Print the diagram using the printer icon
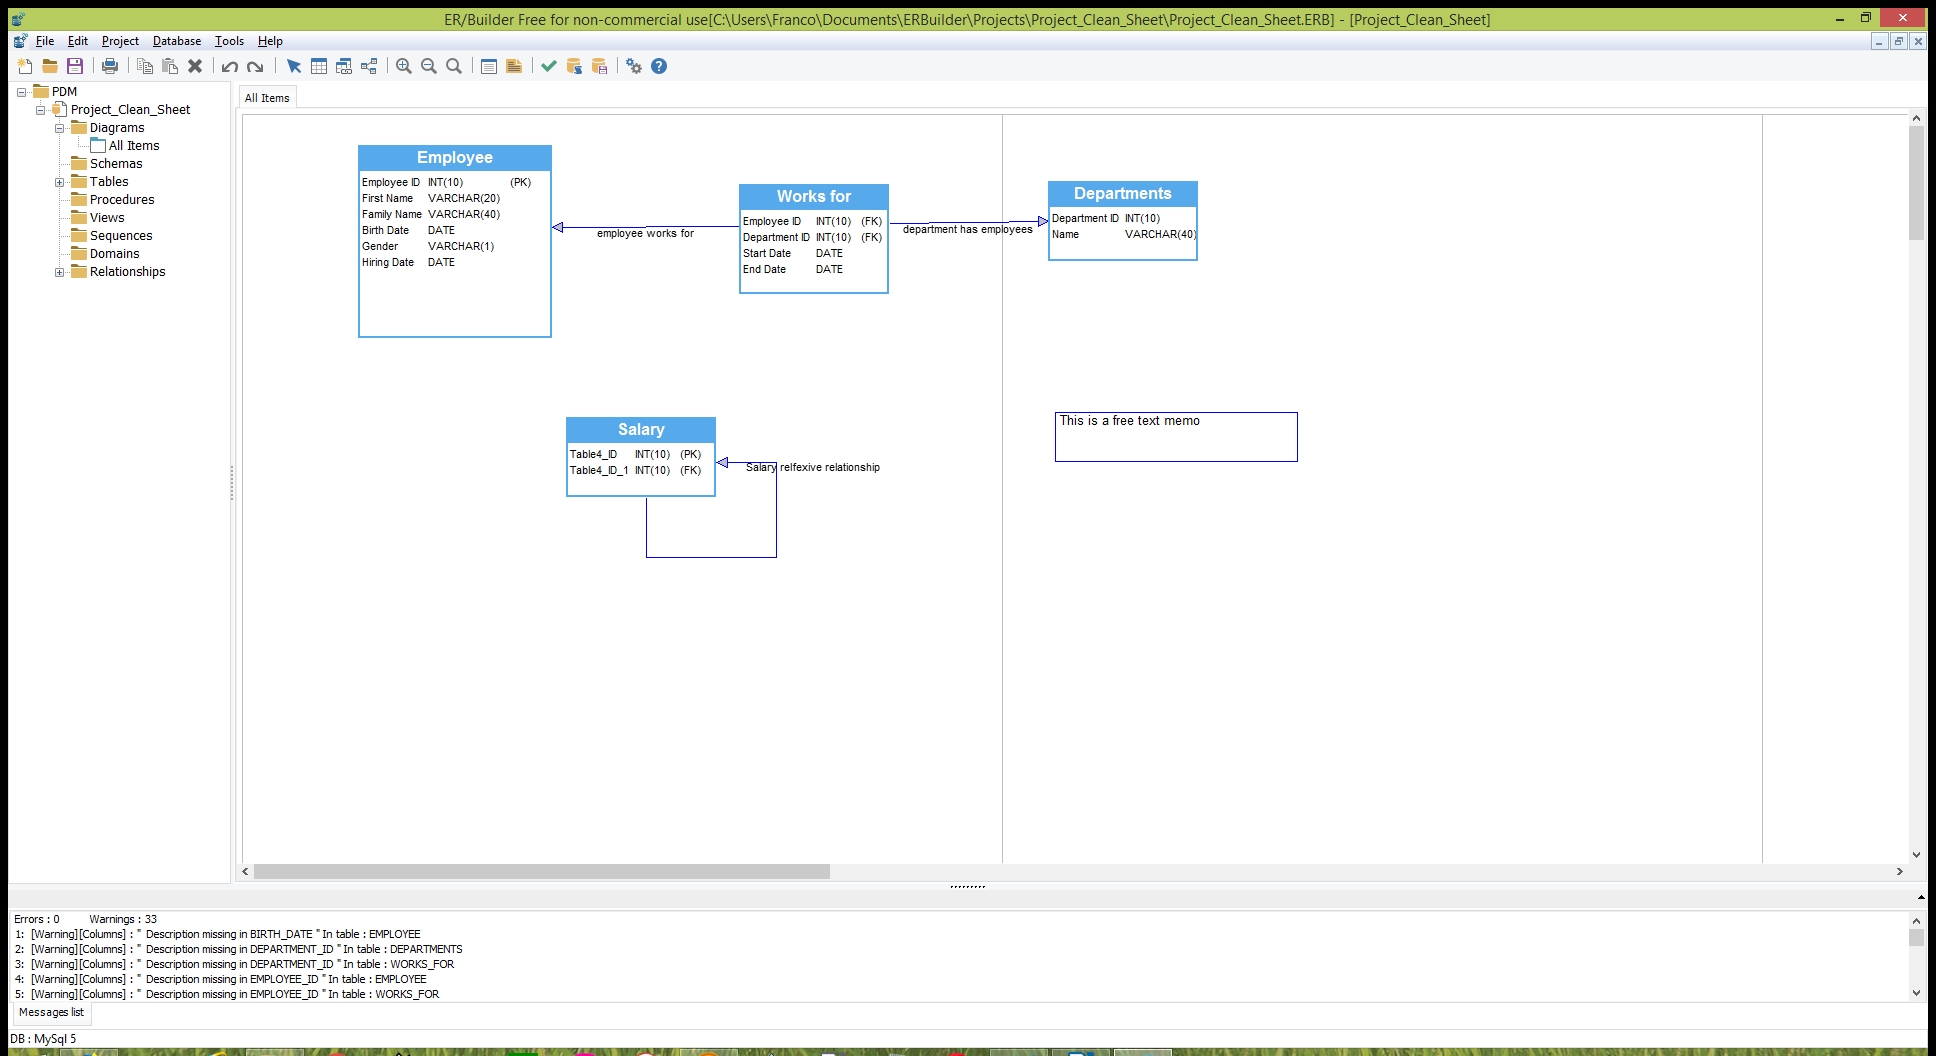The height and width of the screenshot is (1056, 1936). pos(110,66)
